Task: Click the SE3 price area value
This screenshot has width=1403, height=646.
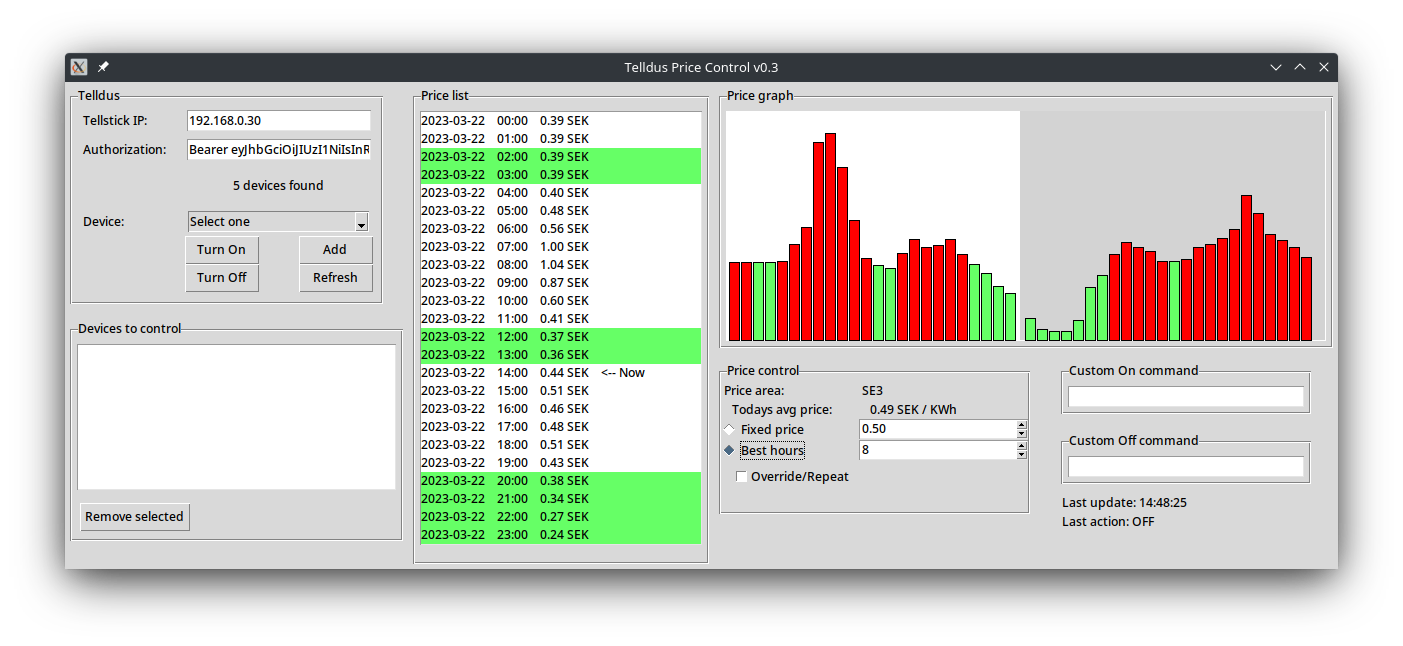Action: [x=872, y=391]
